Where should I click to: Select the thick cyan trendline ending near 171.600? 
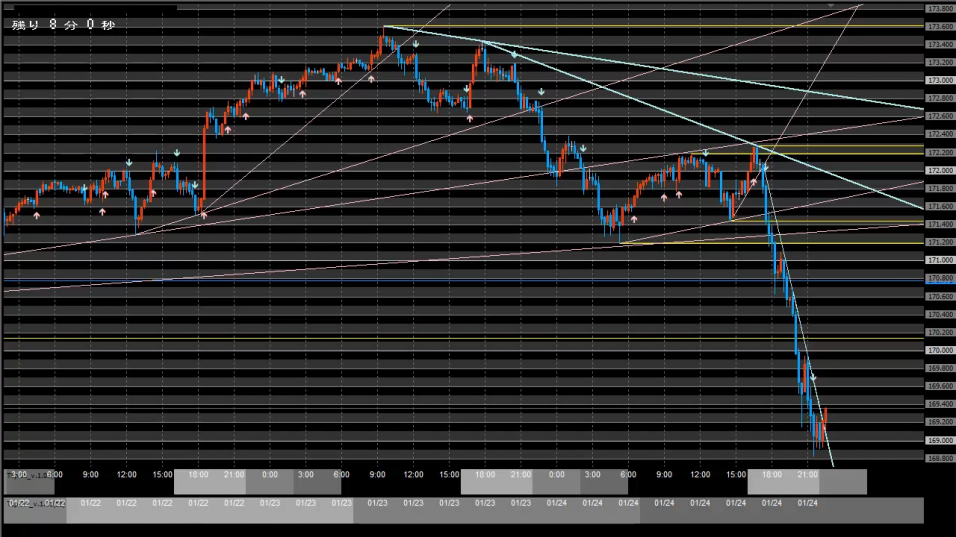[701, 124]
